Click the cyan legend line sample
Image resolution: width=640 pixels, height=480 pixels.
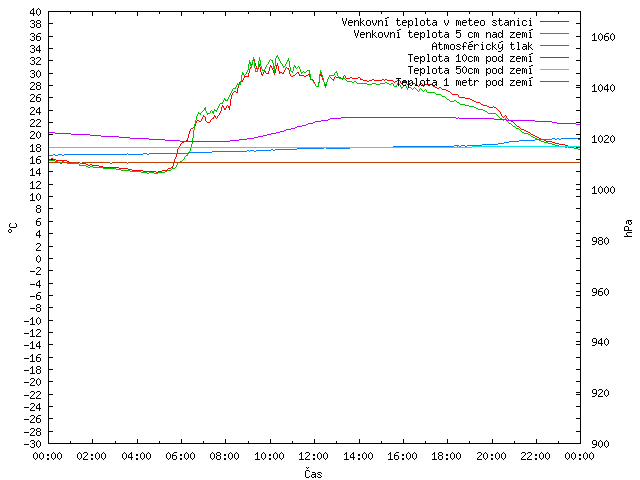554,70
